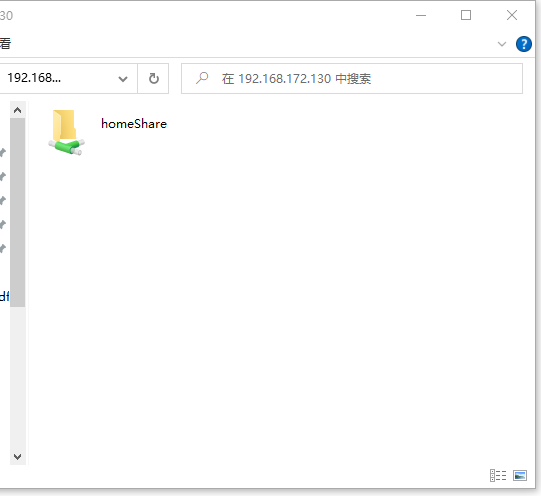Focus the 在 192.168.172.130 中搜索 search field
541x496 pixels.
click(352, 79)
